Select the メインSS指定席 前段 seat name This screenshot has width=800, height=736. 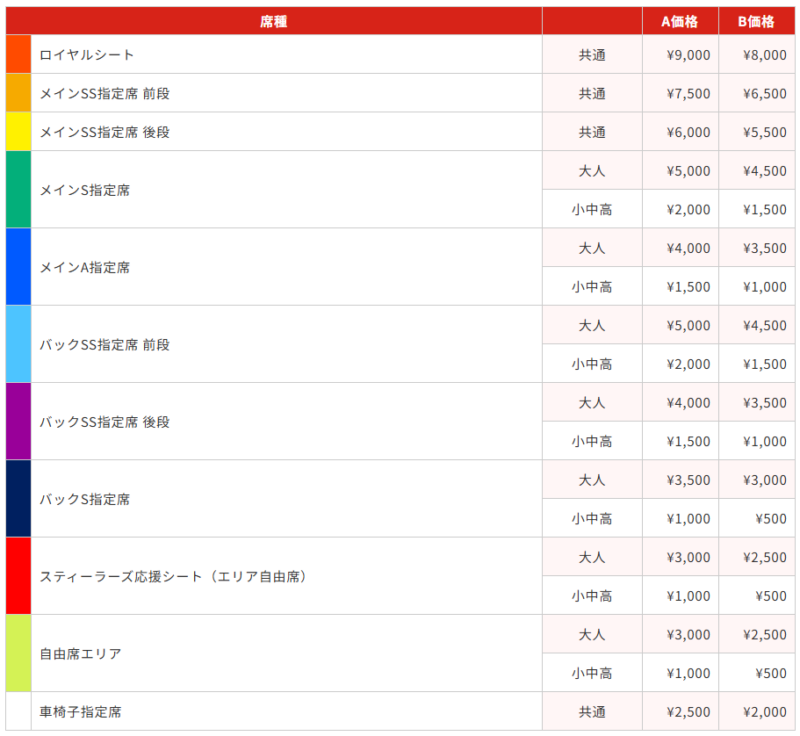tap(105, 93)
